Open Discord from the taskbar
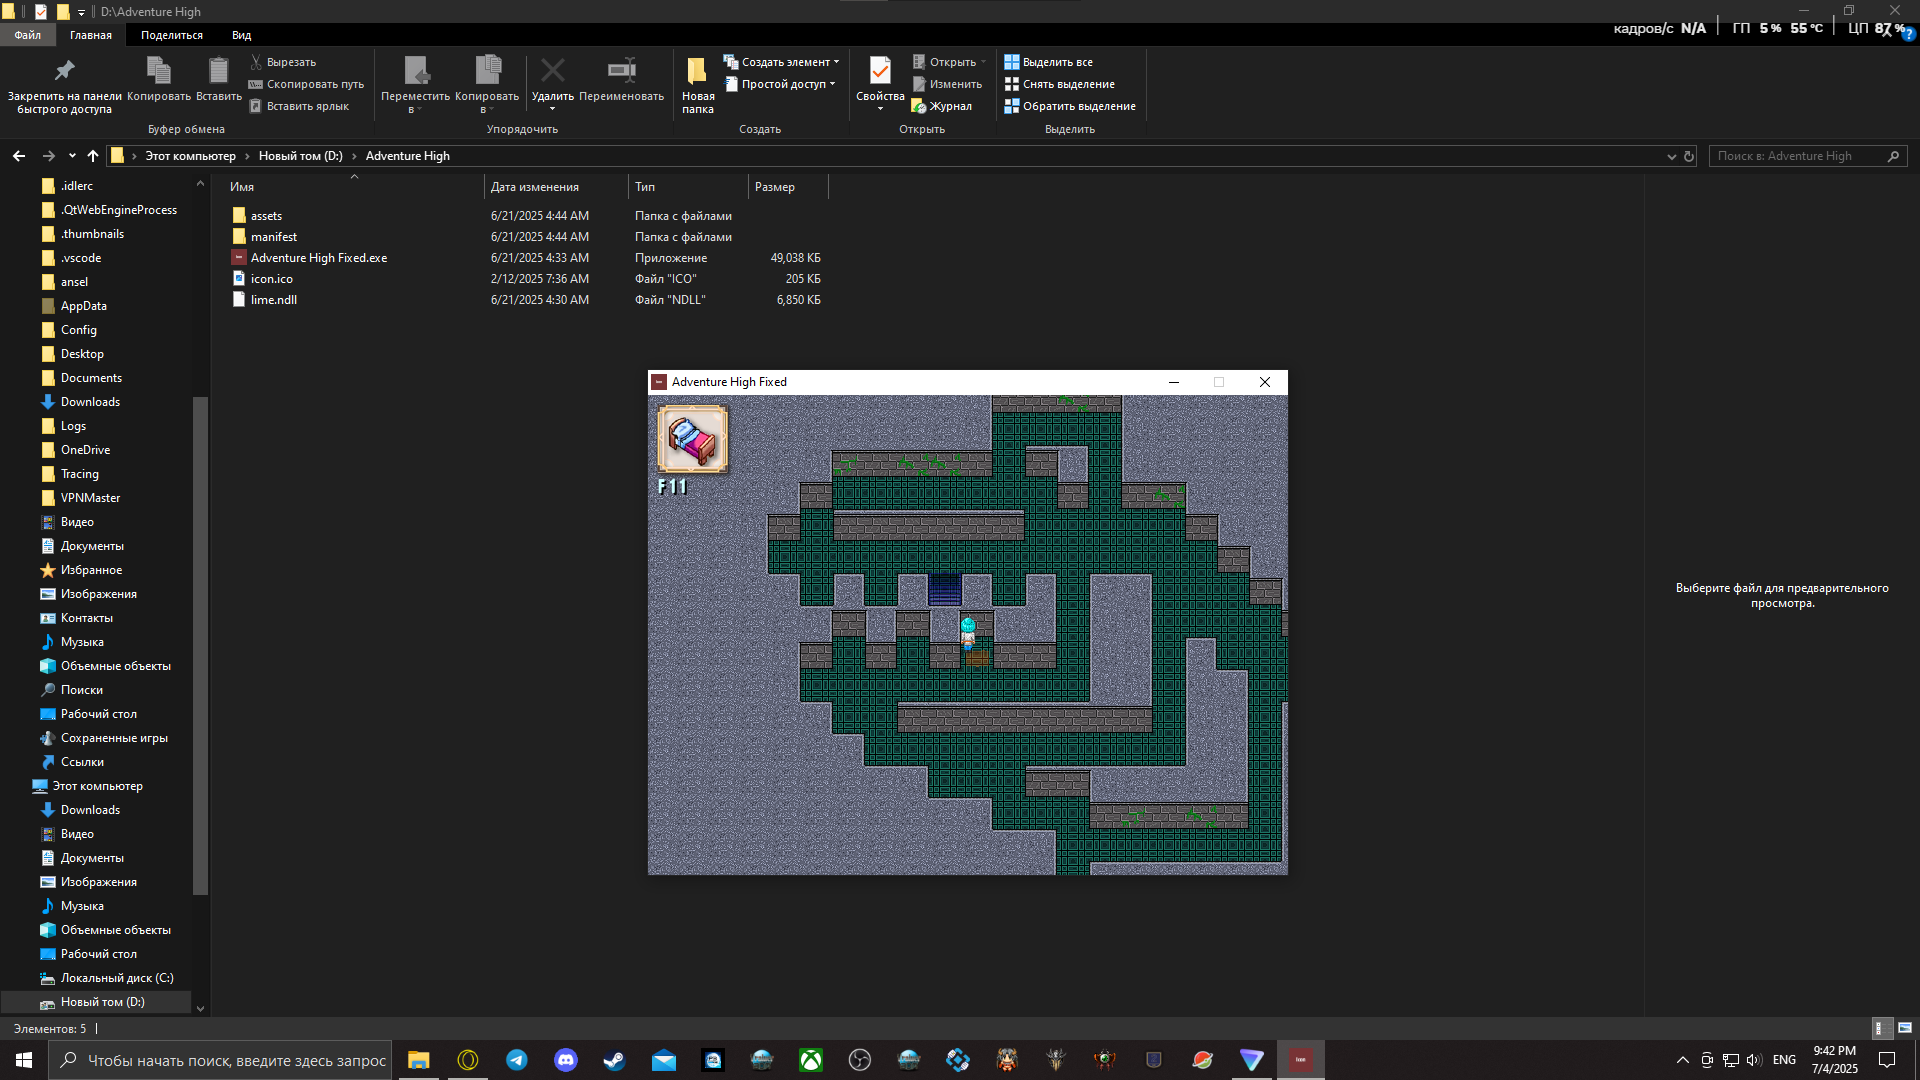The image size is (1920, 1080). (x=566, y=1060)
